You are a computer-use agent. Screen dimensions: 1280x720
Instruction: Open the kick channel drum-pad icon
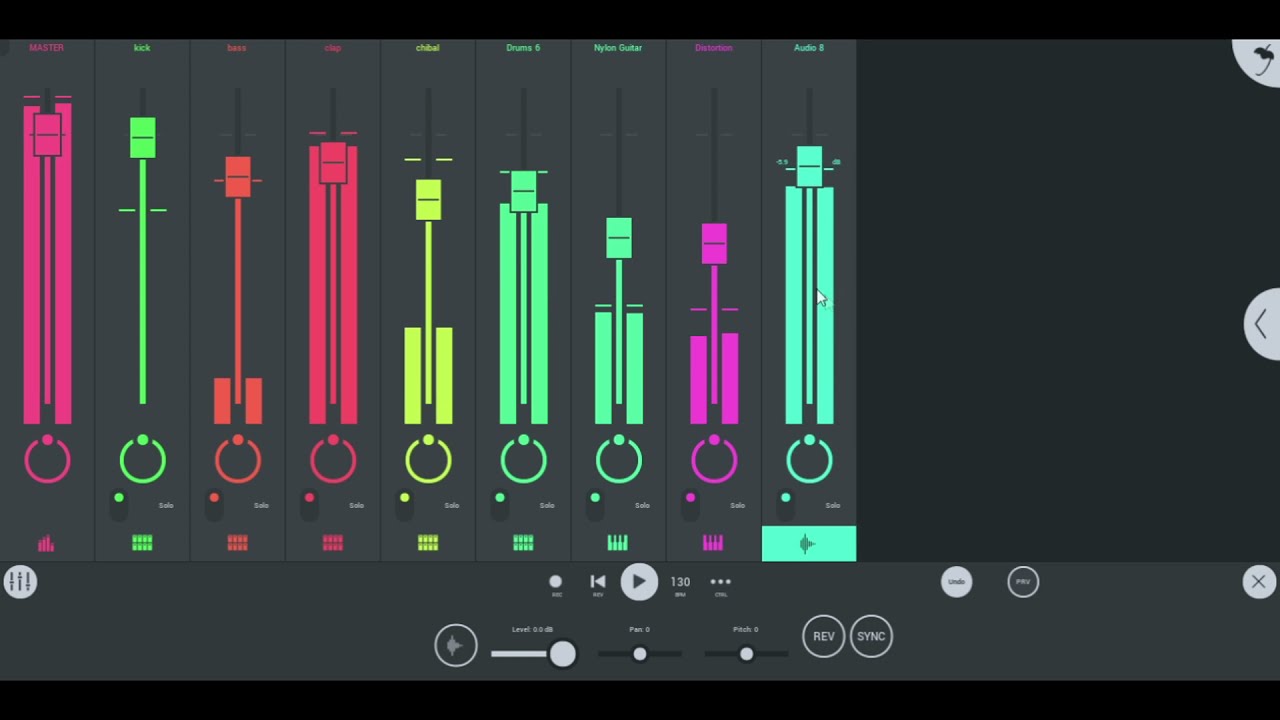(x=142, y=543)
